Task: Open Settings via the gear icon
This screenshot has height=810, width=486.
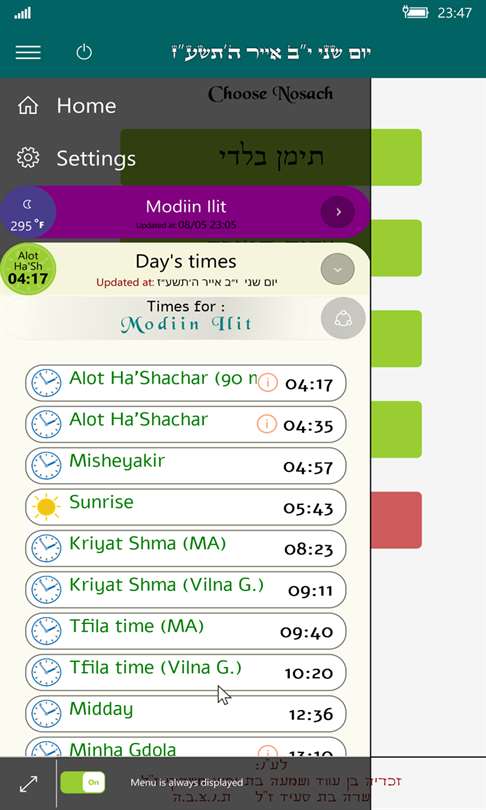Action: pyautogui.click(x=28, y=158)
